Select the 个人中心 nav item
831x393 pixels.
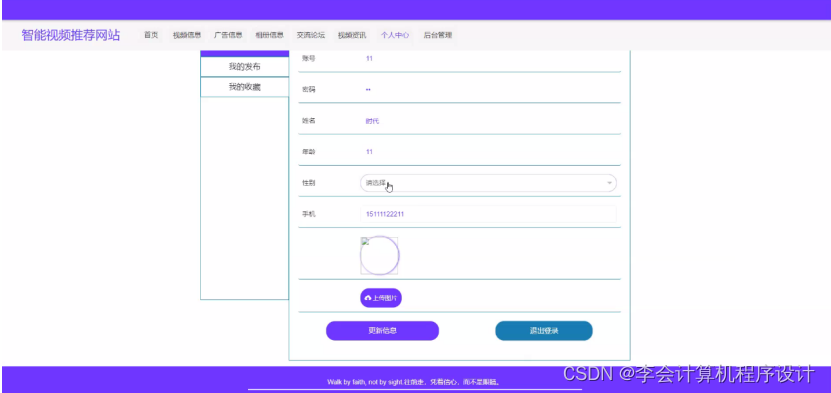(395, 35)
